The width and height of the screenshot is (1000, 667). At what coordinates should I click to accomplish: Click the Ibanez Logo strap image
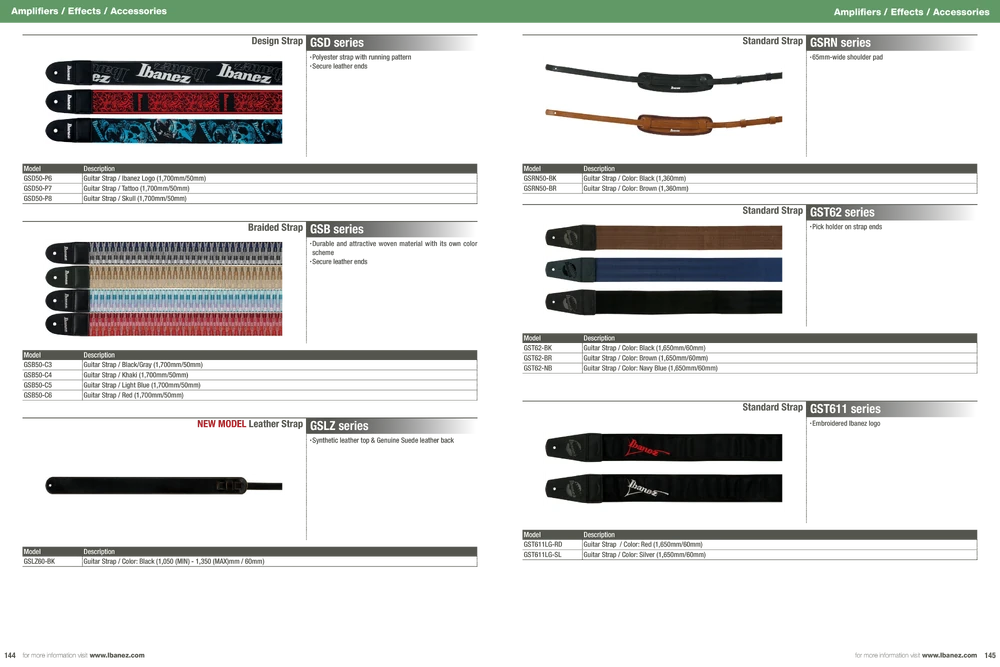[164, 73]
